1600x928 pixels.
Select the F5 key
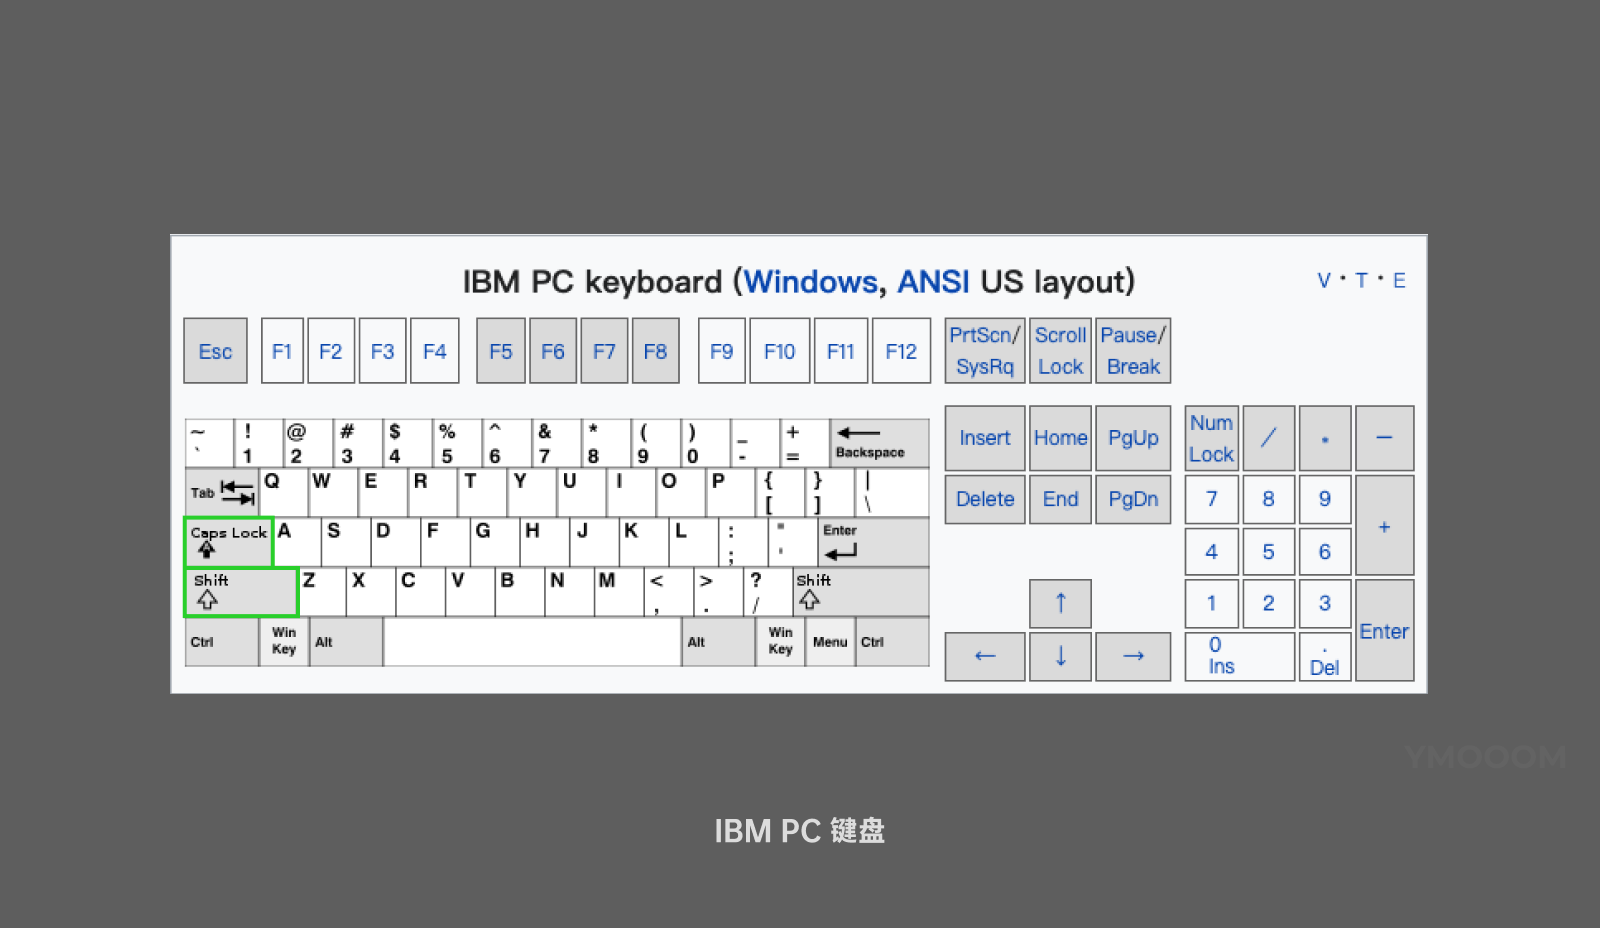click(x=501, y=351)
